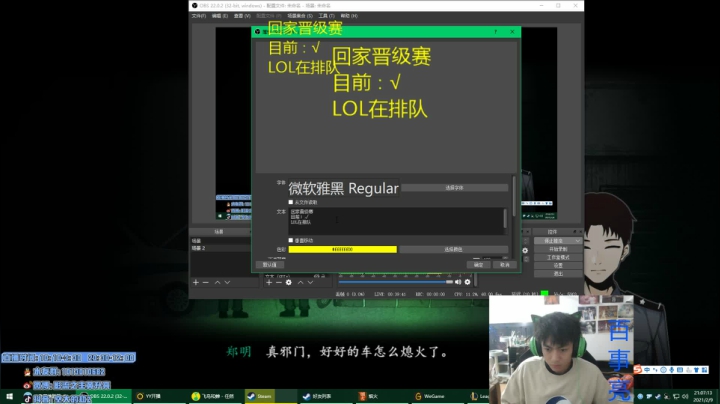This screenshot has width=720, height=404.
Task: Close the text properties dialog with X
Action: click(x=512, y=32)
